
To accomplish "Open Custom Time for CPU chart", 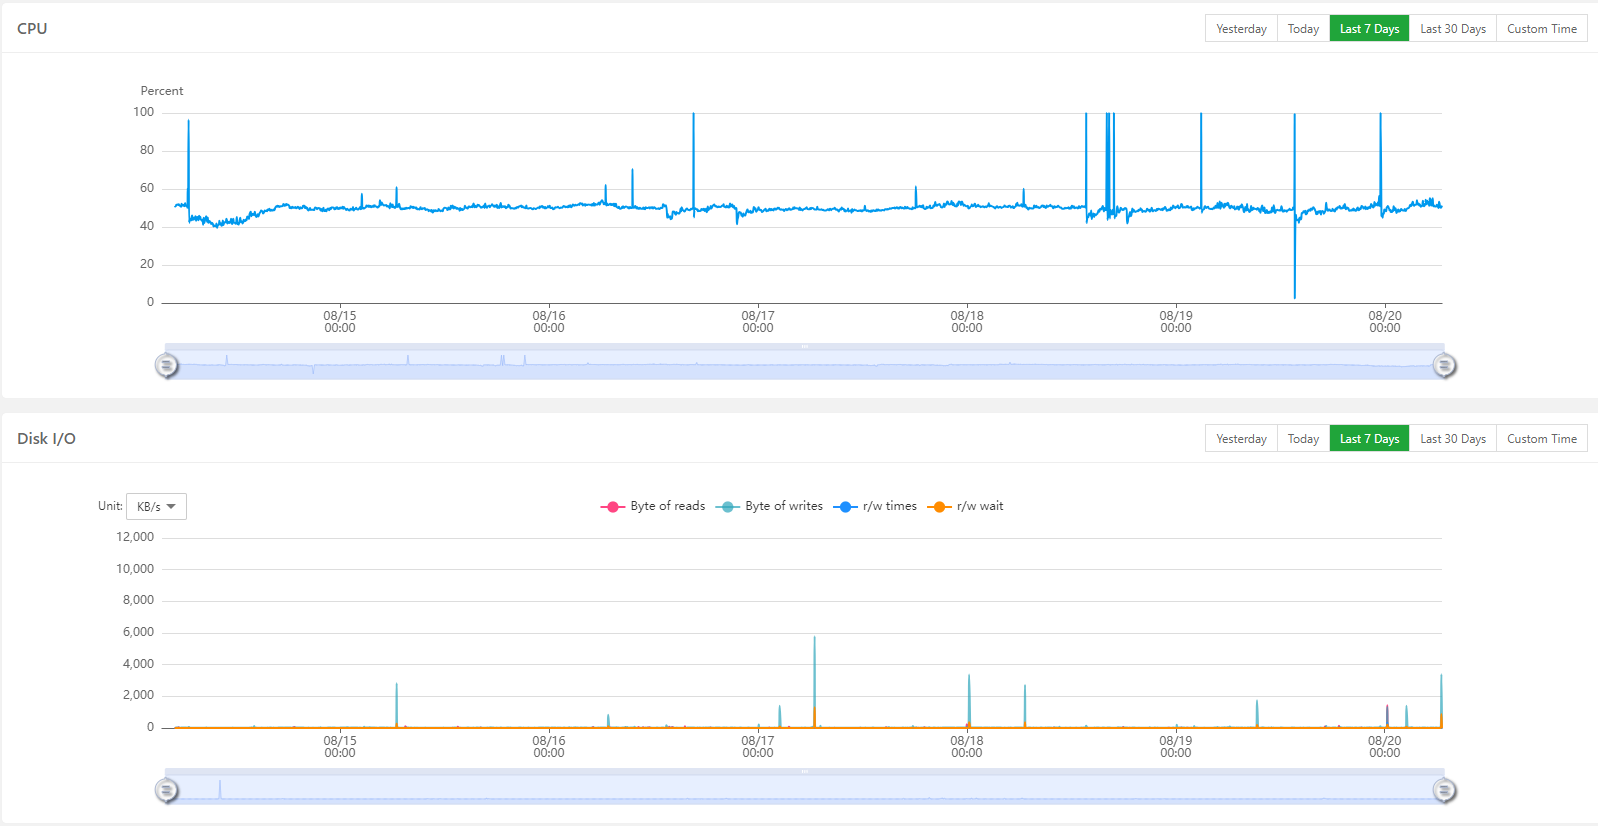I will (x=1542, y=29).
